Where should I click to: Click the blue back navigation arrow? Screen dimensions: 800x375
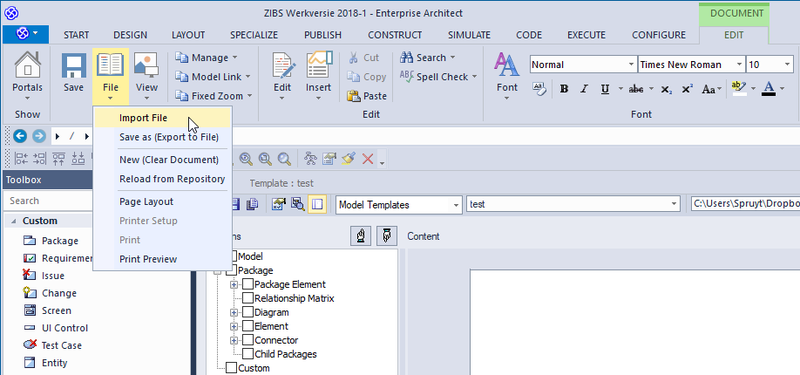click(x=20, y=136)
